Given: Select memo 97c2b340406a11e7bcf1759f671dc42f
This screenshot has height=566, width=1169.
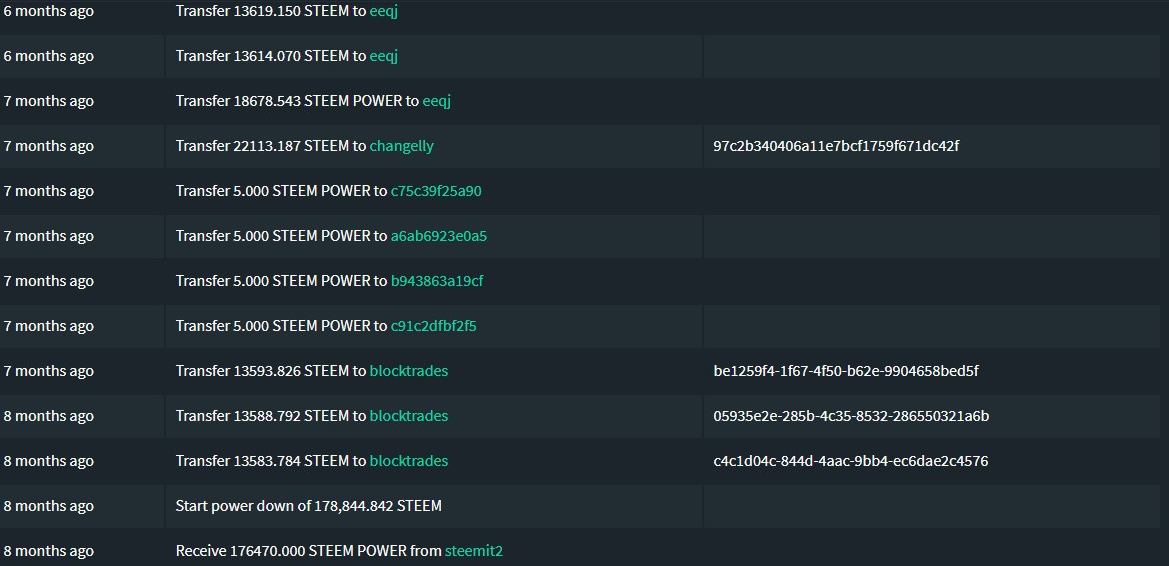Looking at the screenshot, I should coord(836,145).
